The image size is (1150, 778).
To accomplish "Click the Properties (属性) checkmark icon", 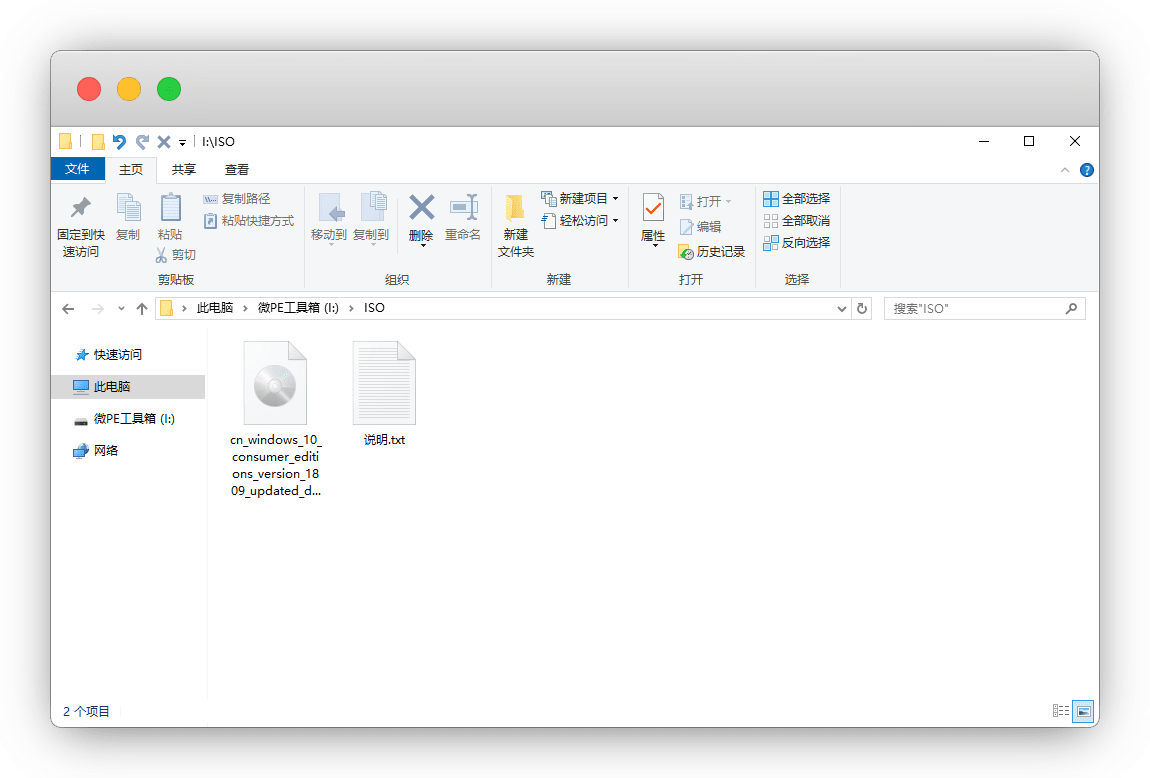I will point(653,208).
